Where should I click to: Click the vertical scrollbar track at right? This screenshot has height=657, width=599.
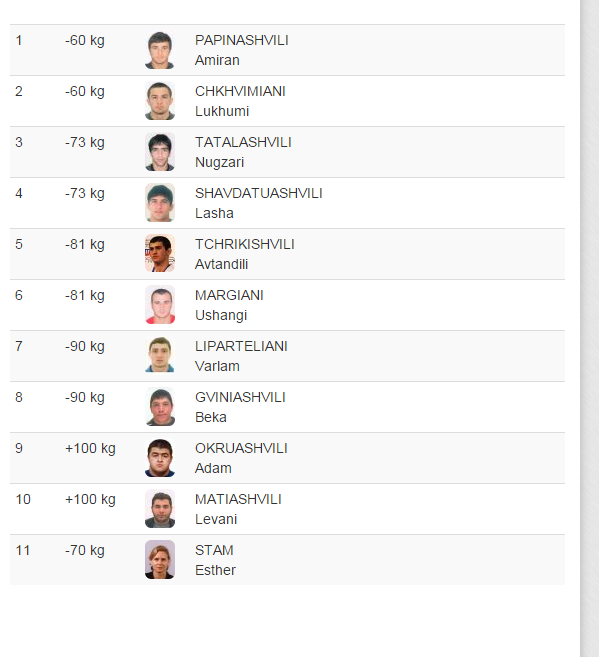[590, 328]
